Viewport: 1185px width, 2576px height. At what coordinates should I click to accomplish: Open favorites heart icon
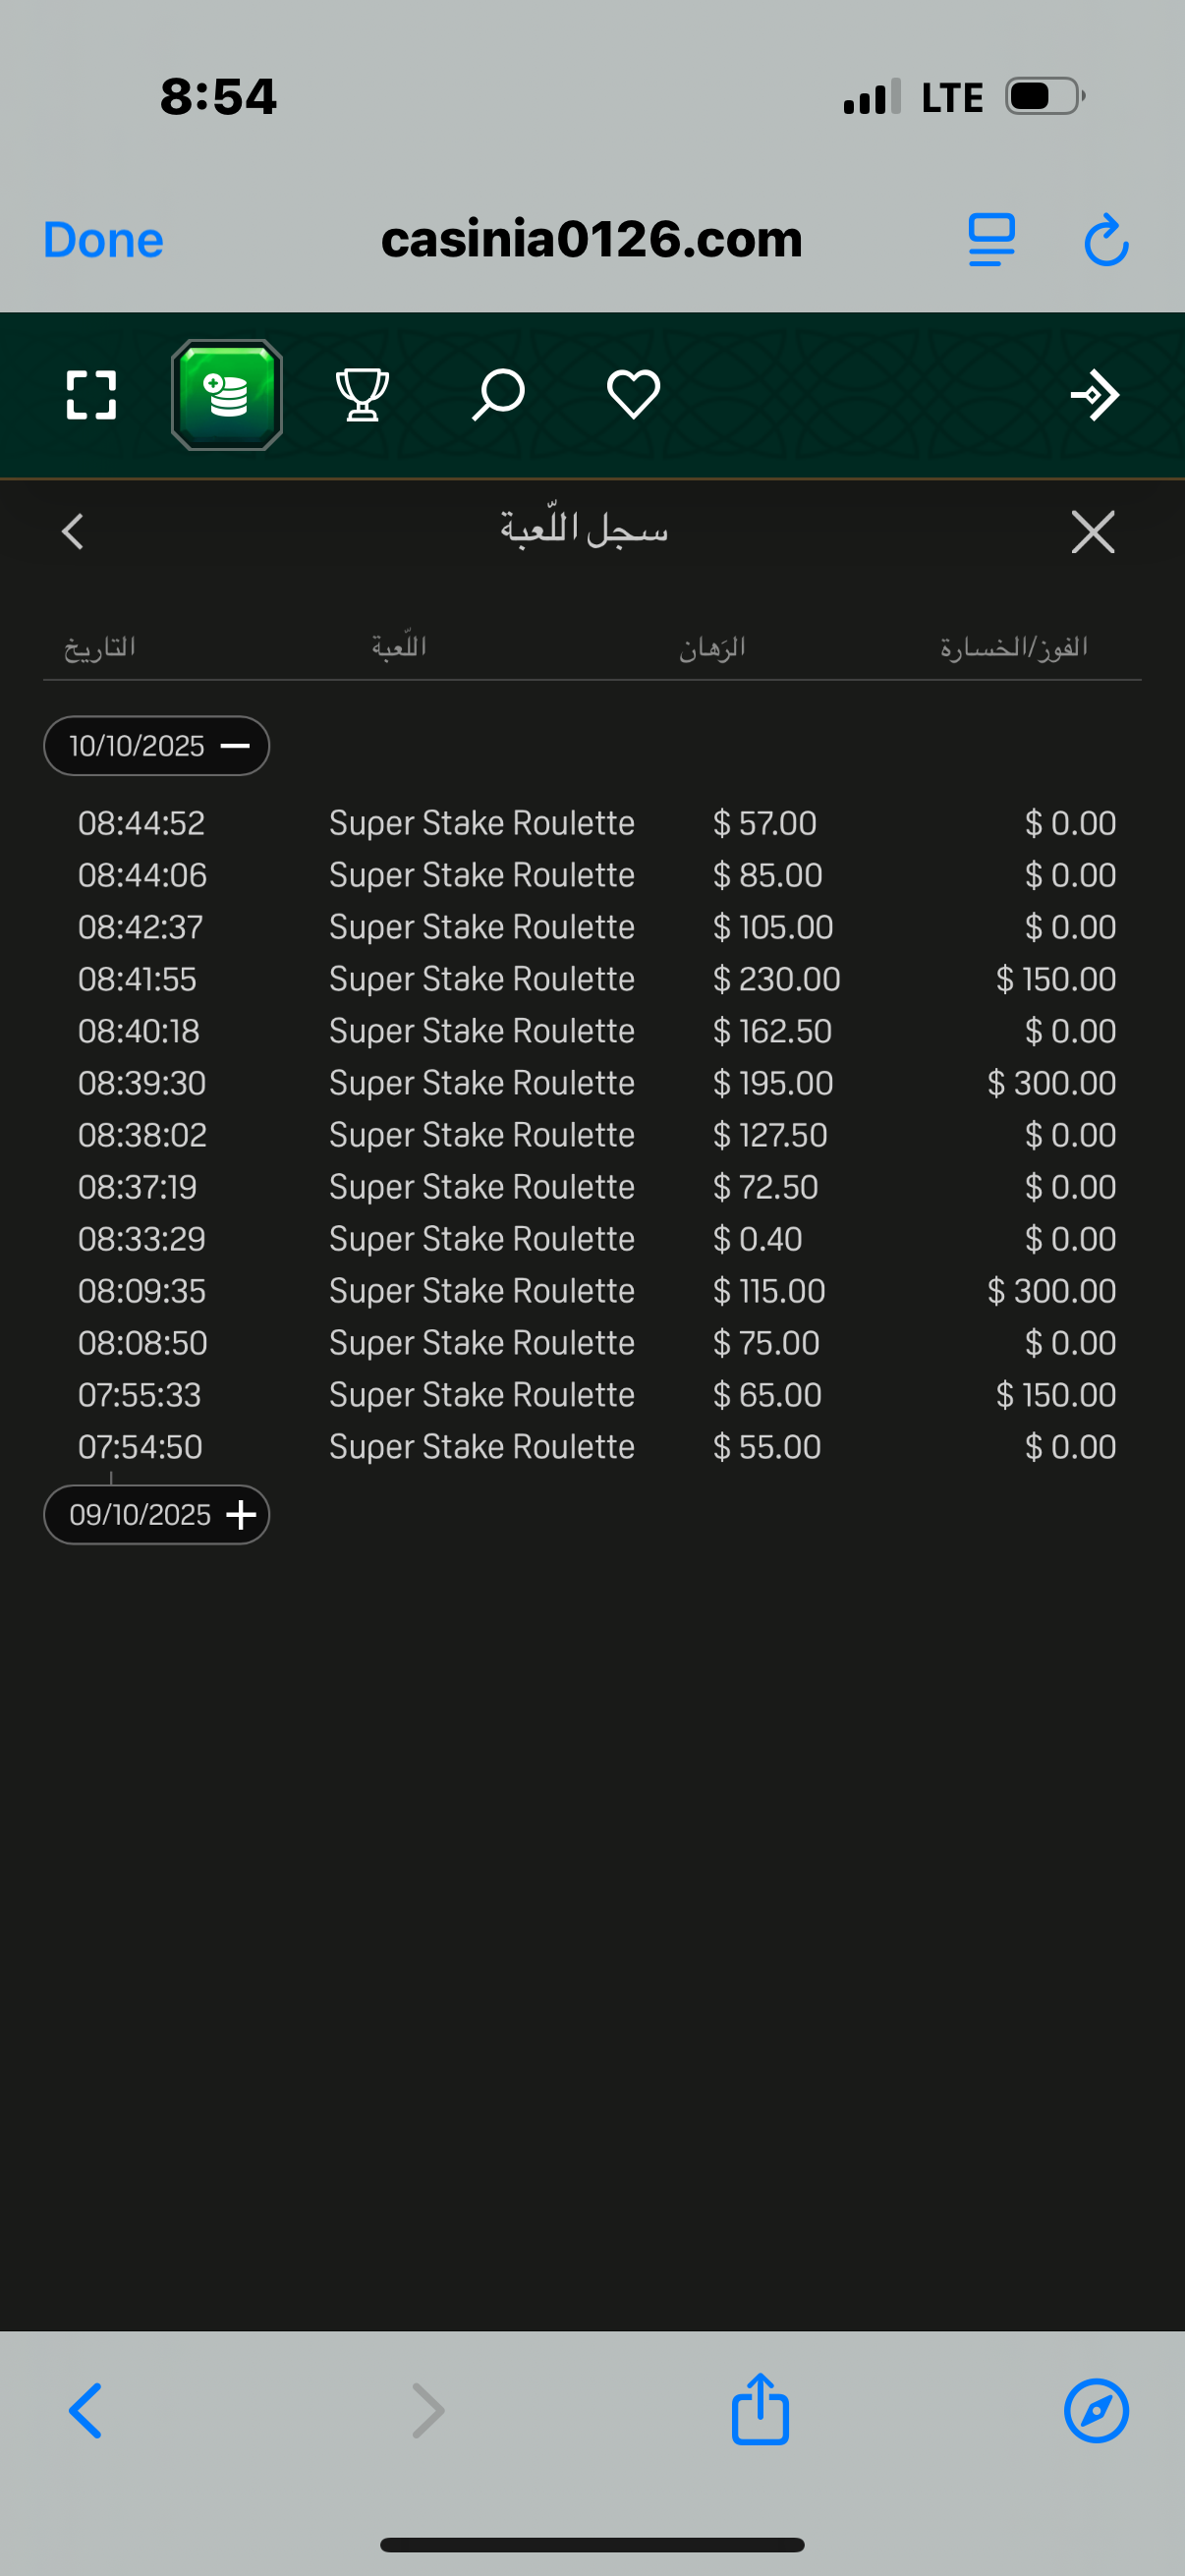633,395
